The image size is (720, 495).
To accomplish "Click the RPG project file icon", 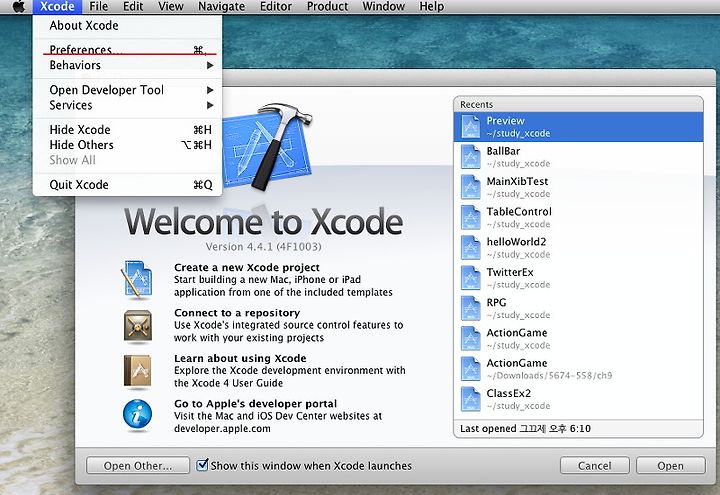I will (x=471, y=309).
